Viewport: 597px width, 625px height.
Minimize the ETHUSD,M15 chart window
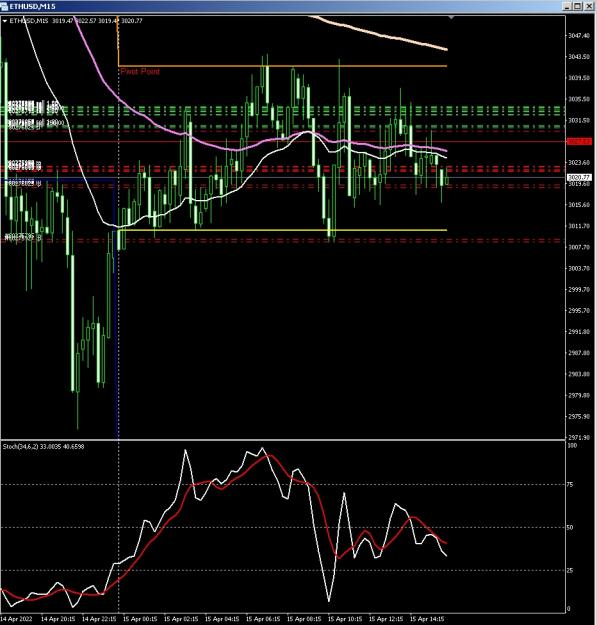pos(567,6)
